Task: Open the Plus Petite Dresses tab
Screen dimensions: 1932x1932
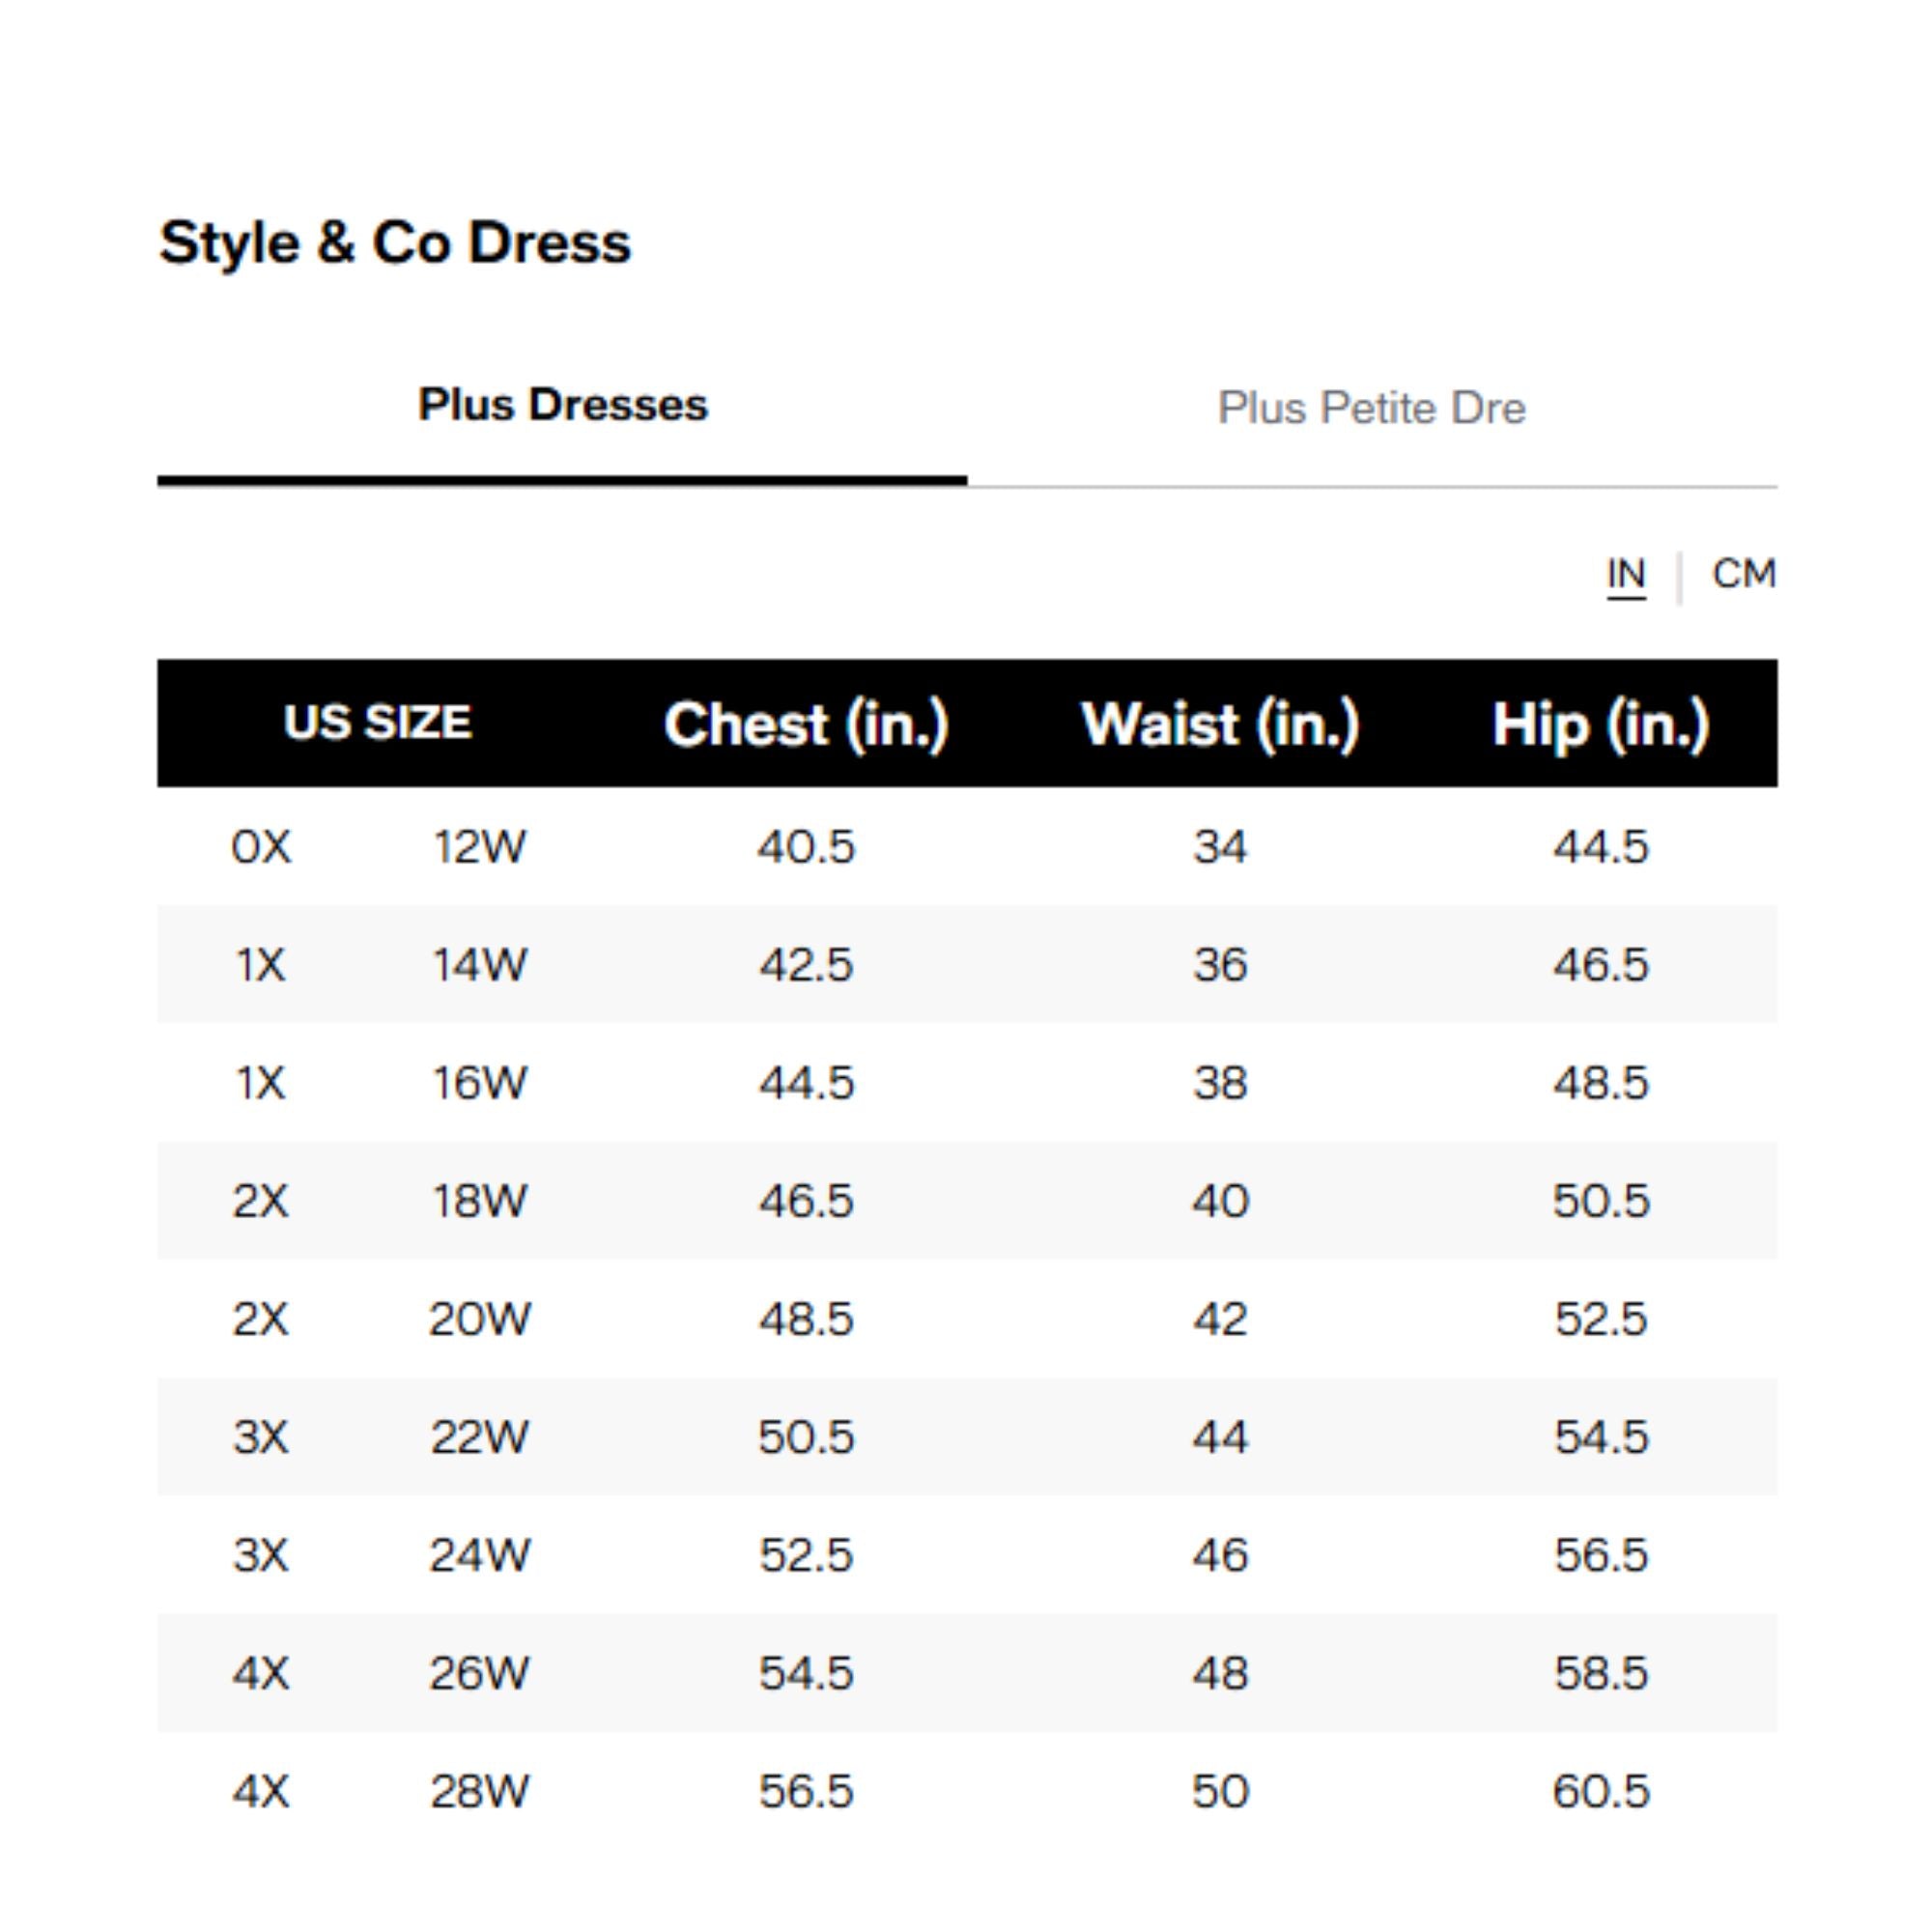Action: (x=1371, y=408)
